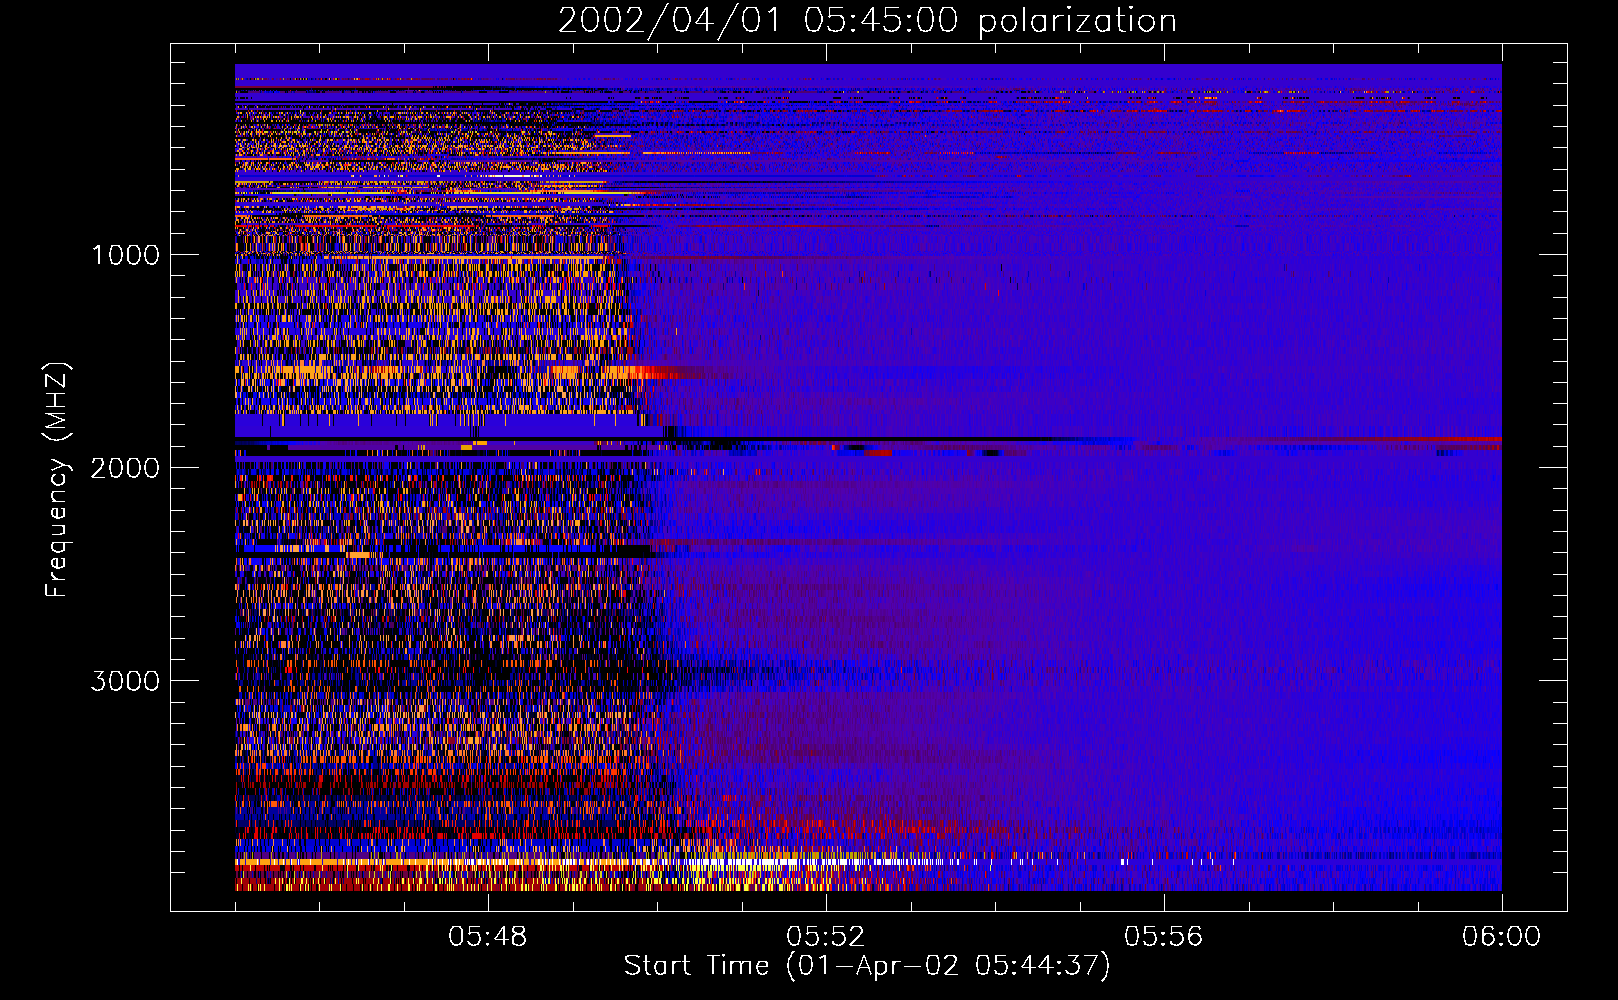This screenshot has height=1000, width=1618.
Task: Click the 'Start Time (01-Apr-02 05:44:37)' label
Action: (x=867, y=966)
